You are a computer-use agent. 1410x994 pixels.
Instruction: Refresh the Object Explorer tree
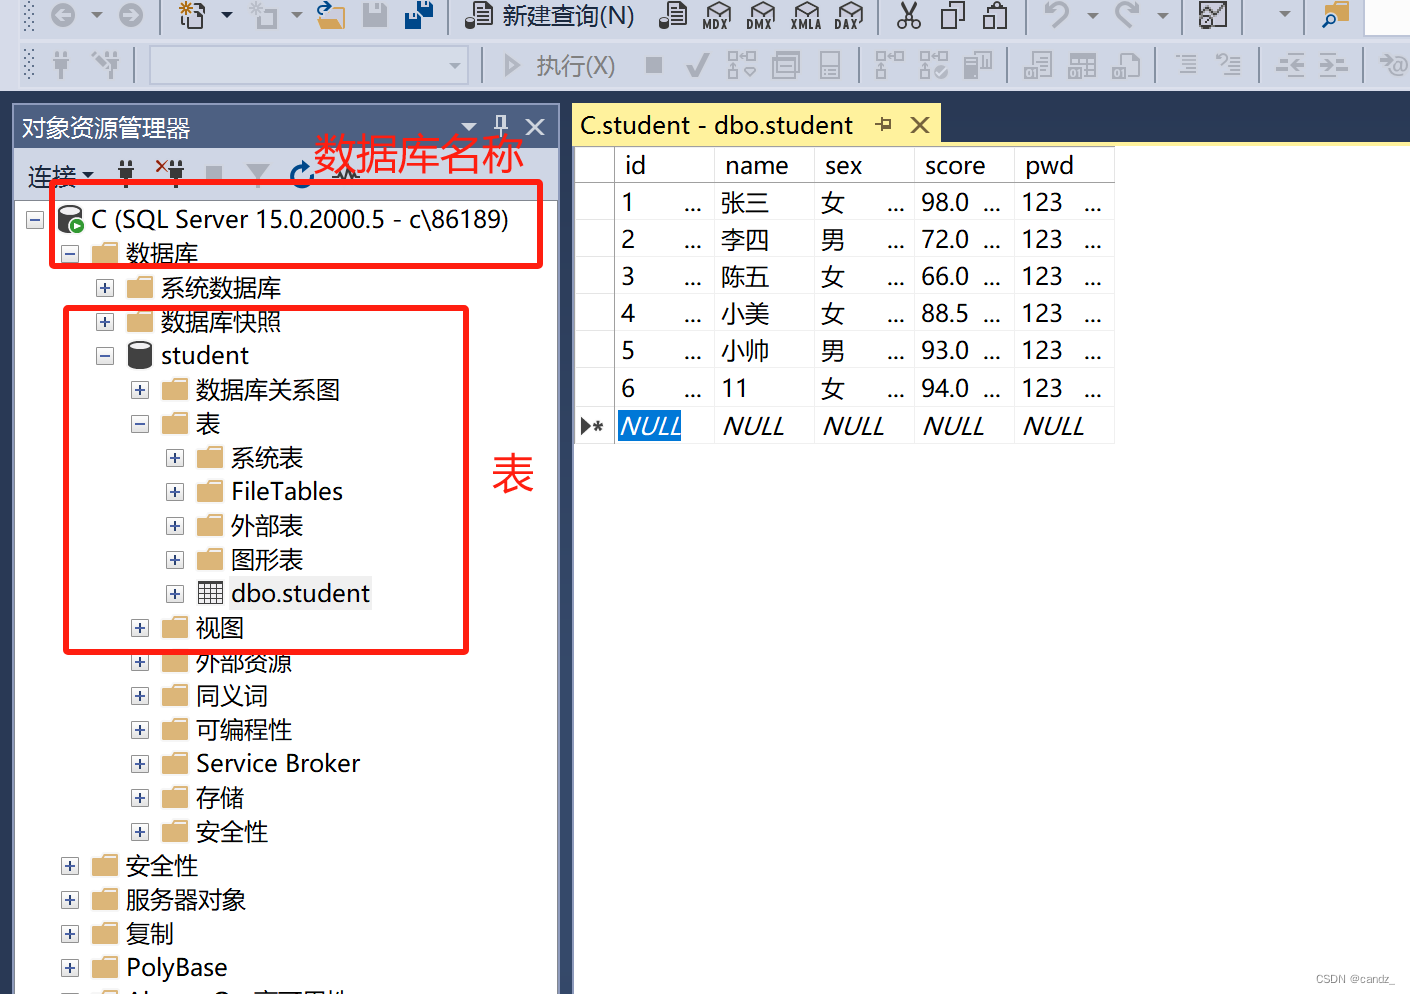click(302, 172)
